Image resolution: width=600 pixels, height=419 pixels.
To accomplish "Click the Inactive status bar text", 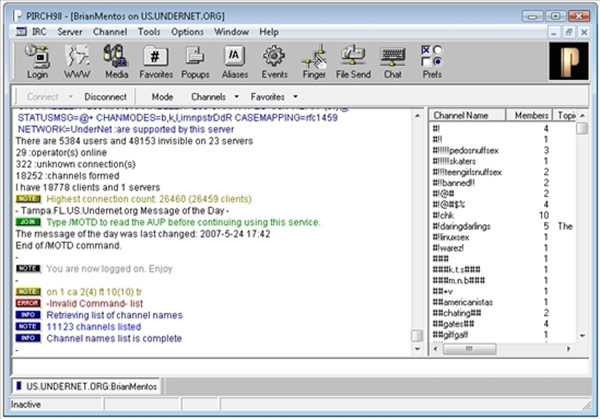I will click(26, 404).
